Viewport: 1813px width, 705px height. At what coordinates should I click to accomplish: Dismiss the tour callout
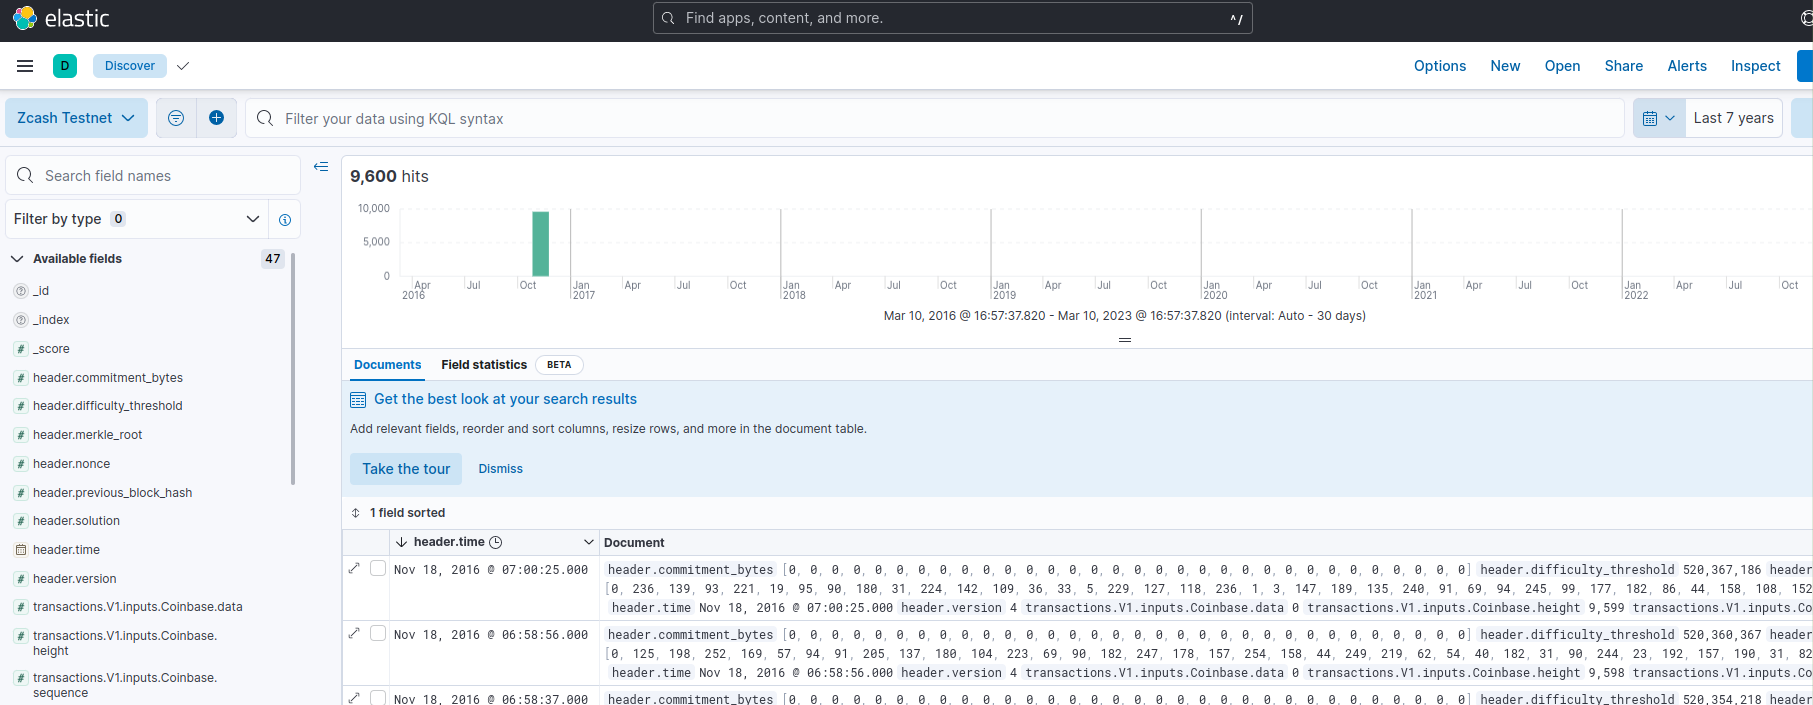(500, 469)
